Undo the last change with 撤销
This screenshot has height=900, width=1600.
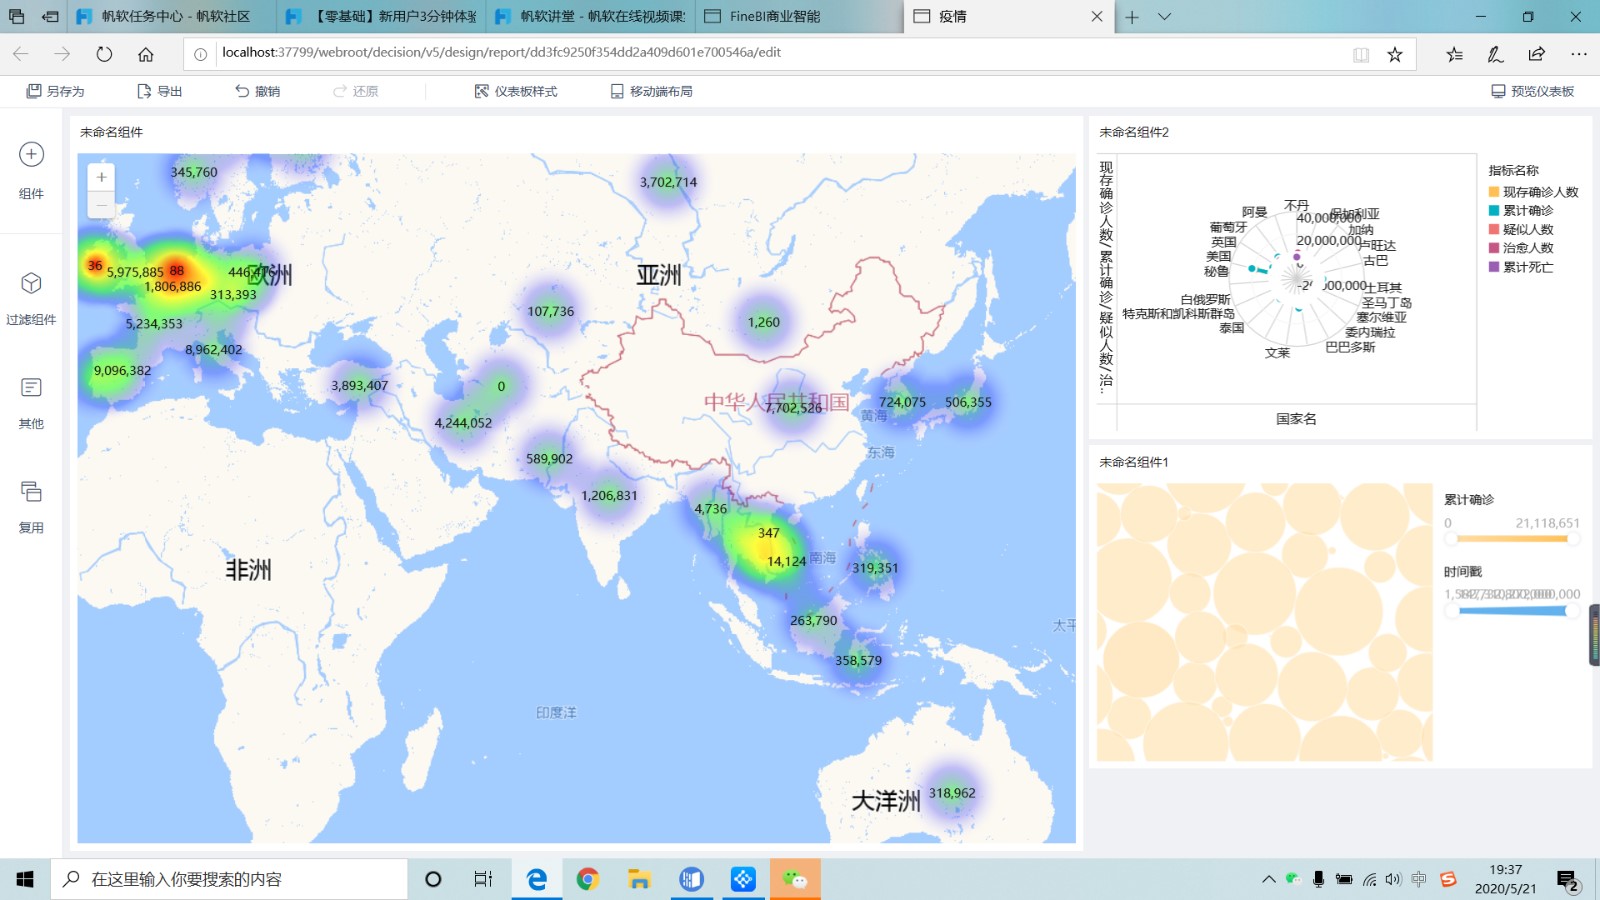(x=258, y=91)
